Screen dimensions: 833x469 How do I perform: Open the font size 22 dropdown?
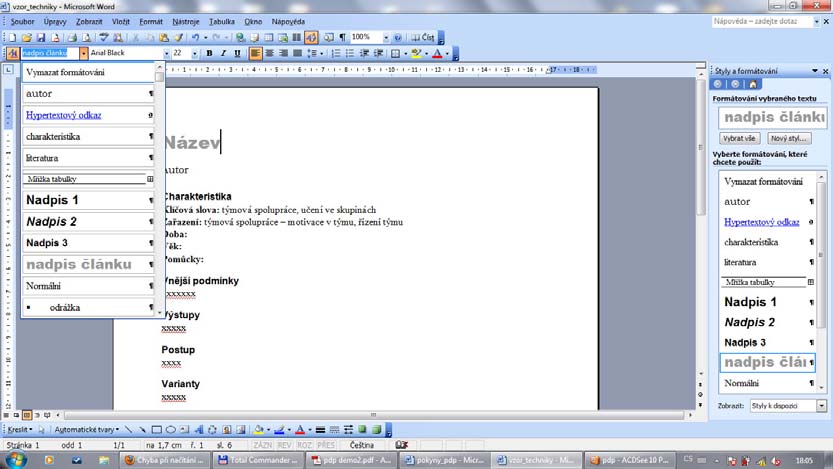(195, 53)
